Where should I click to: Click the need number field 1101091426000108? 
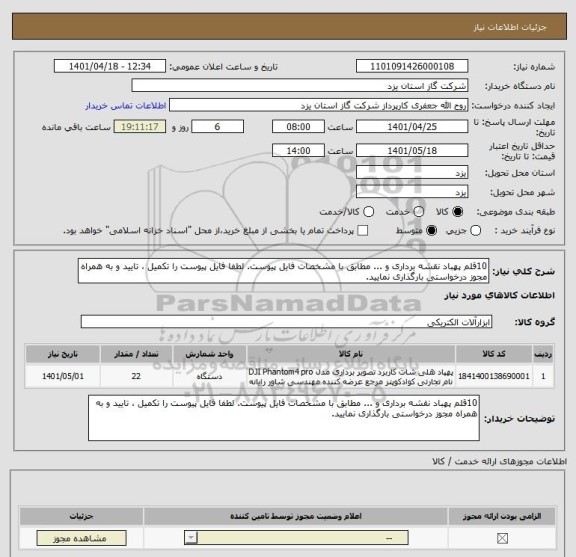[412, 67]
